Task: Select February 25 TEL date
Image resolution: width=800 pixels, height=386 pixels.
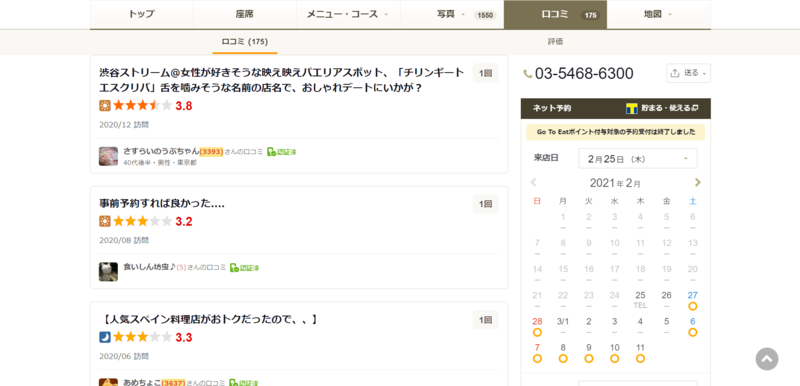Action: point(640,300)
